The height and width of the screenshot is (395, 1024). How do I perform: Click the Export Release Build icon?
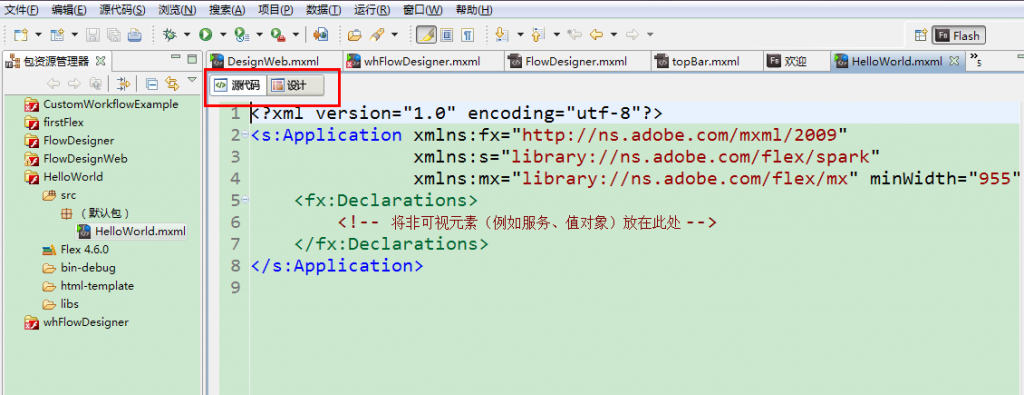point(320,35)
